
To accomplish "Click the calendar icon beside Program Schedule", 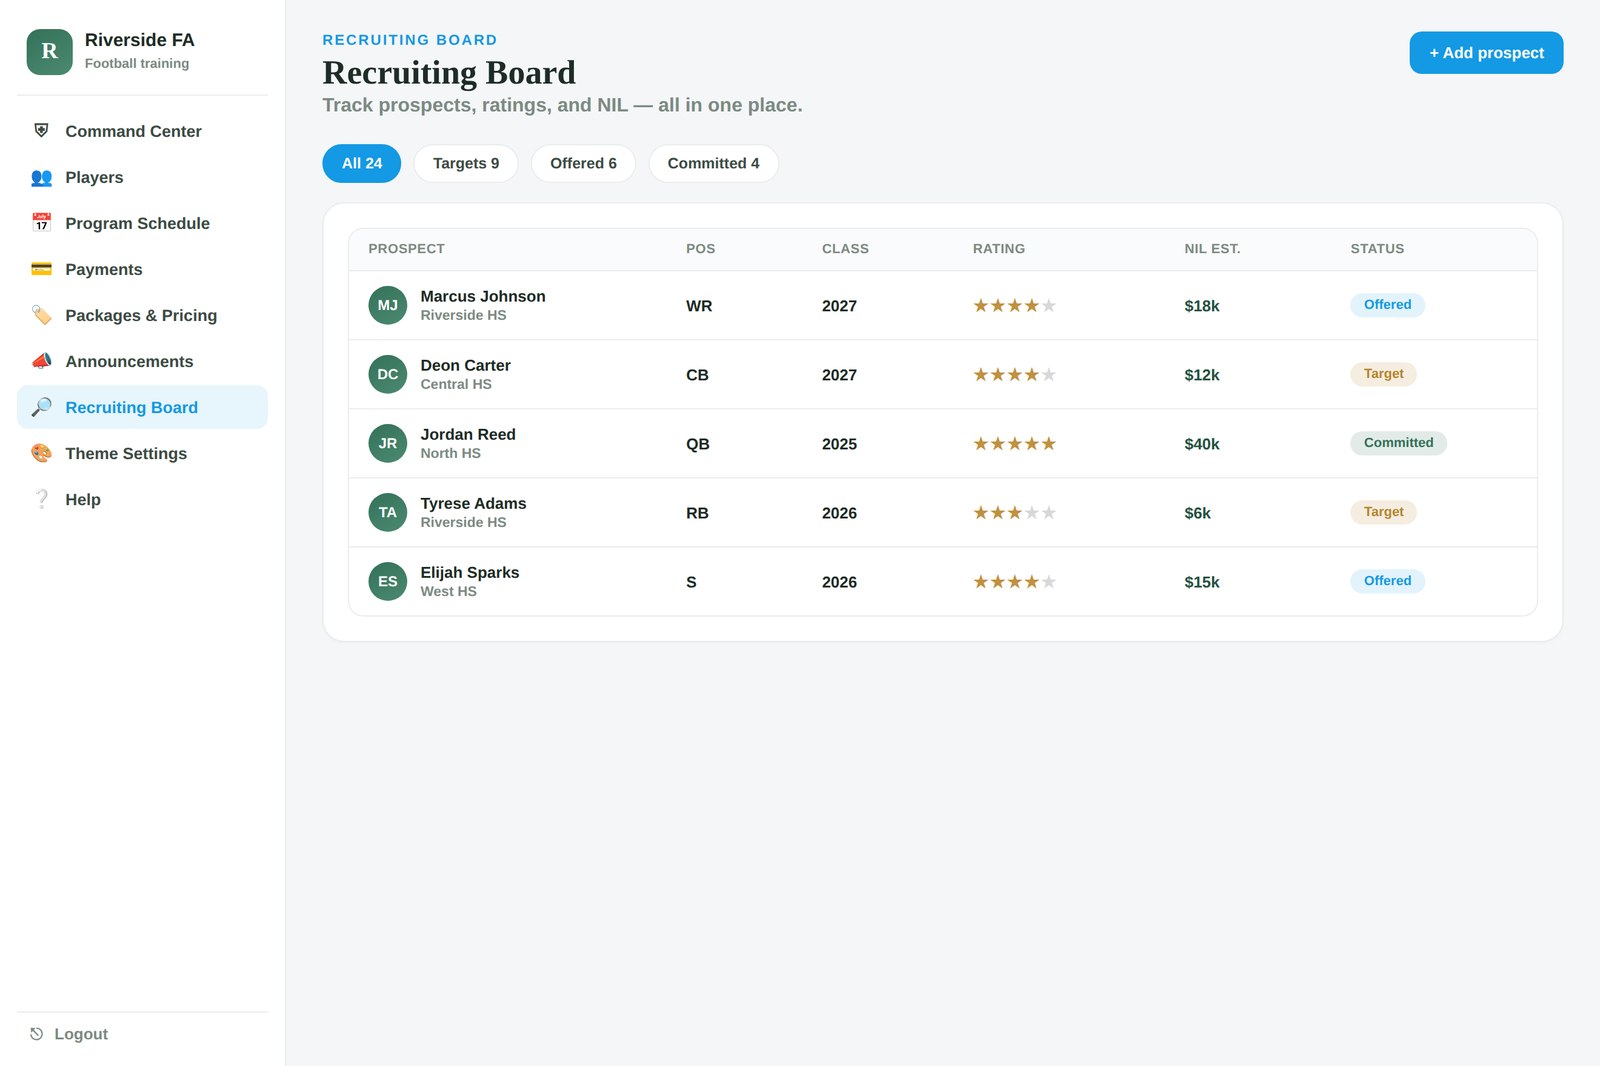I will [41, 223].
